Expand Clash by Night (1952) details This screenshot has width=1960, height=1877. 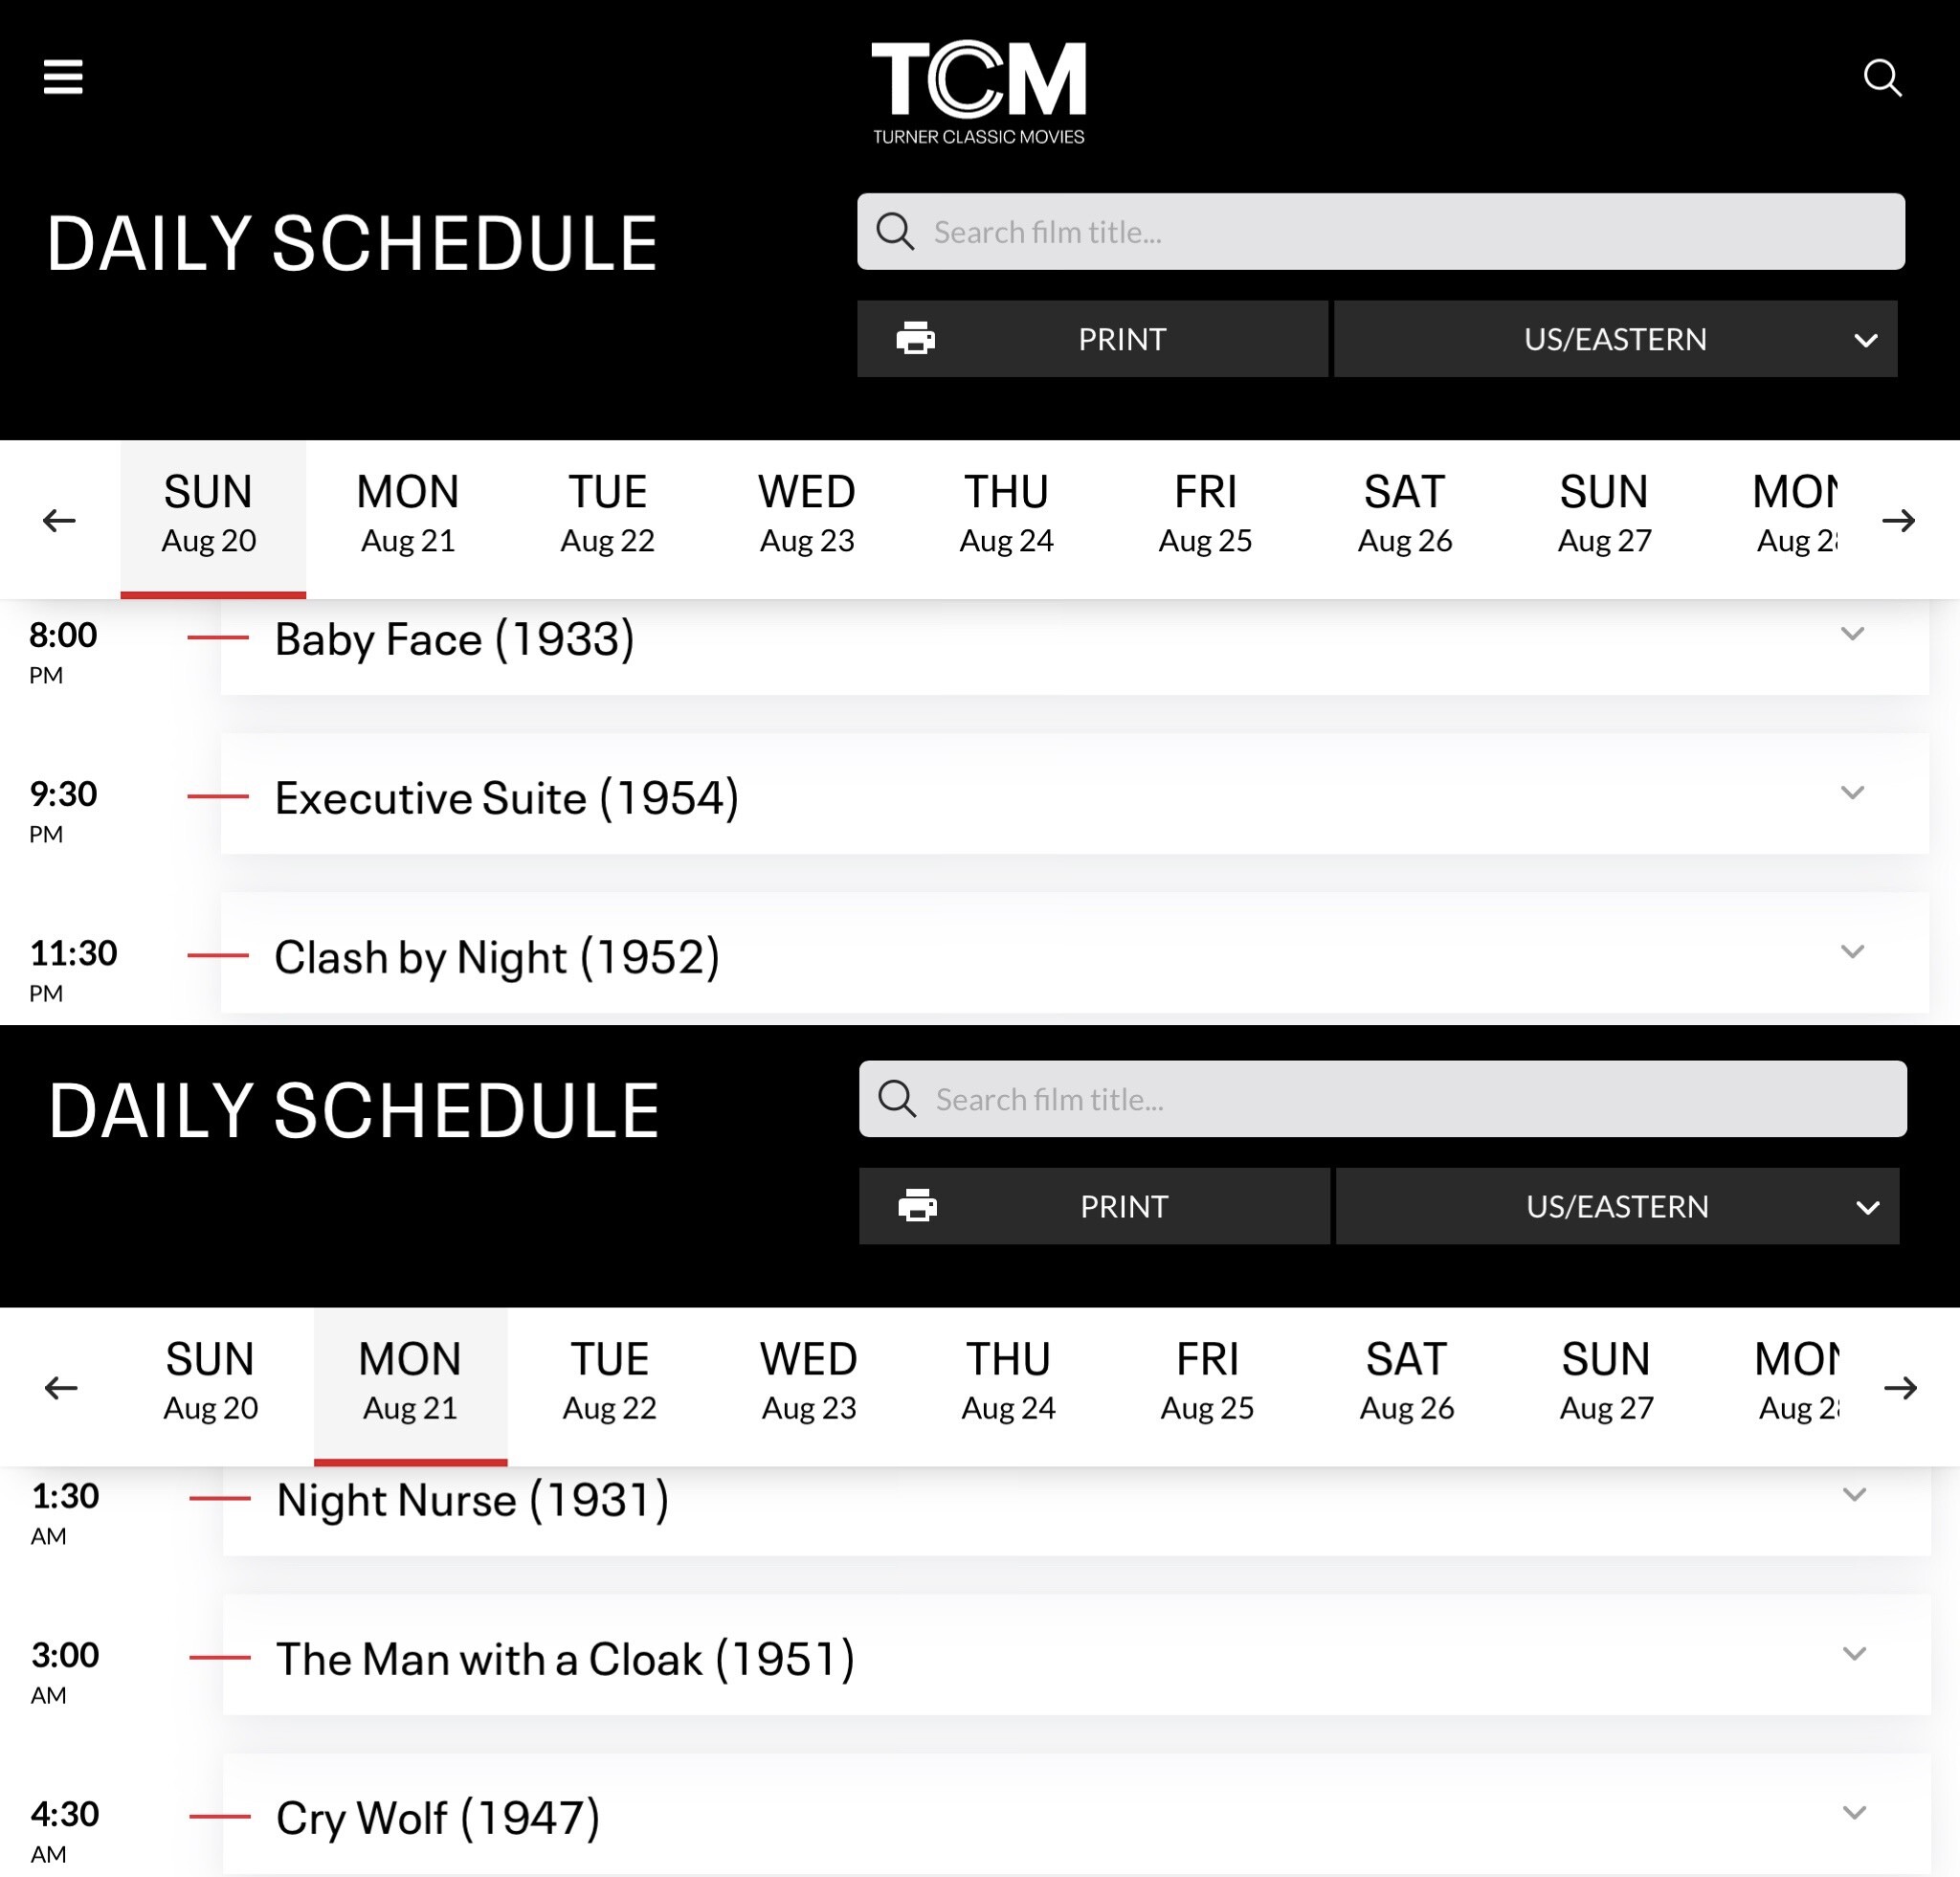point(1852,952)
